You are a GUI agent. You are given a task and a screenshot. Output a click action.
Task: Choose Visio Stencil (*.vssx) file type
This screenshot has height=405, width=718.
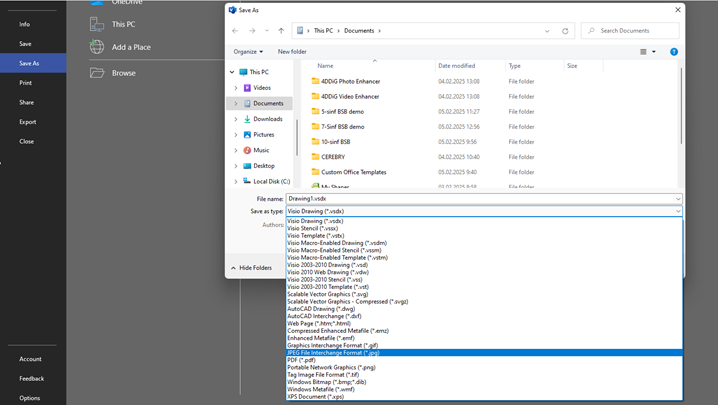pyautogui.click(x=484, y=228)
